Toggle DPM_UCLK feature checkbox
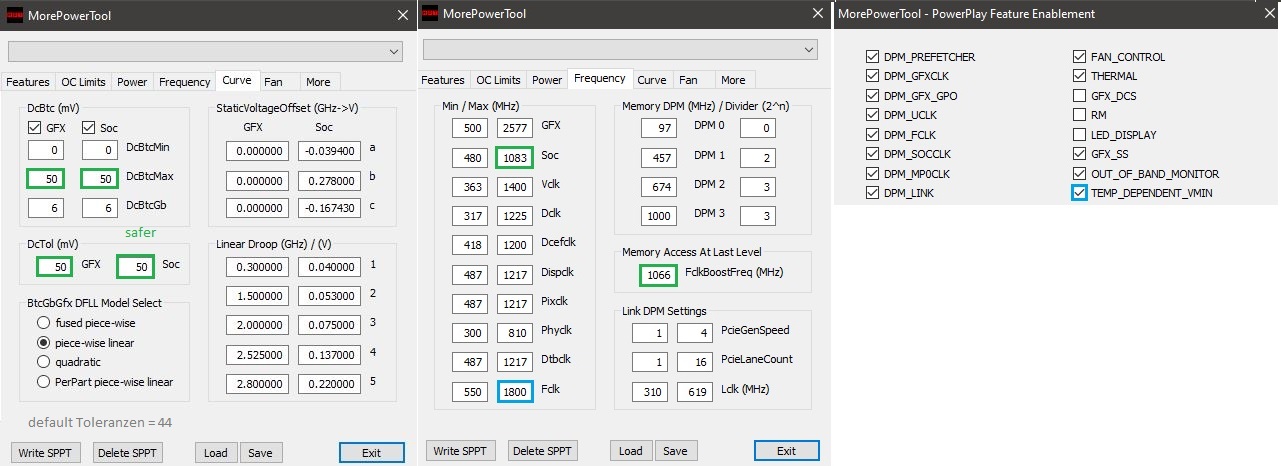1281x466 pixels. pos(873,116)
